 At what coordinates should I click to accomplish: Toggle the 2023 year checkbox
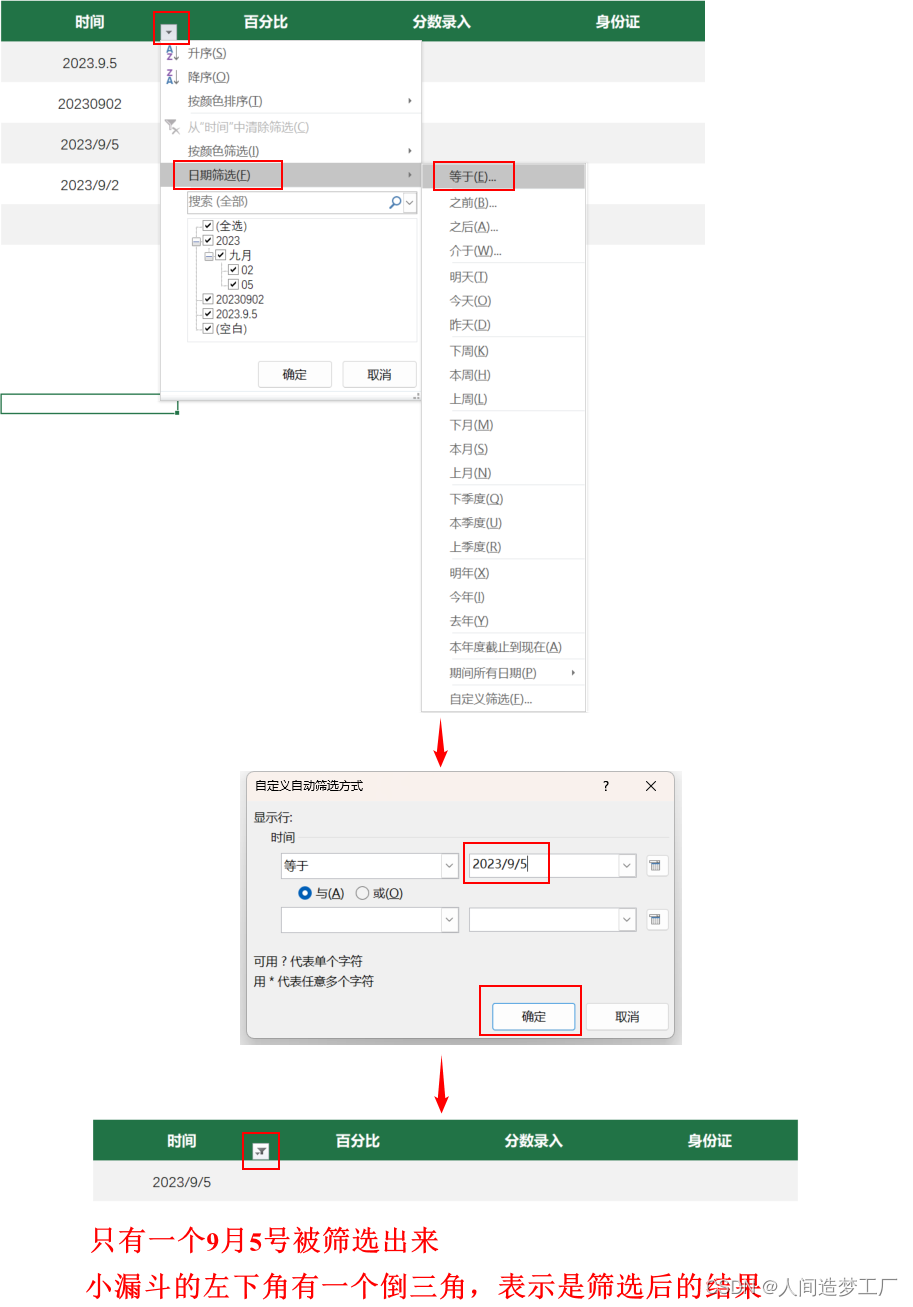[x=208, y=241]
